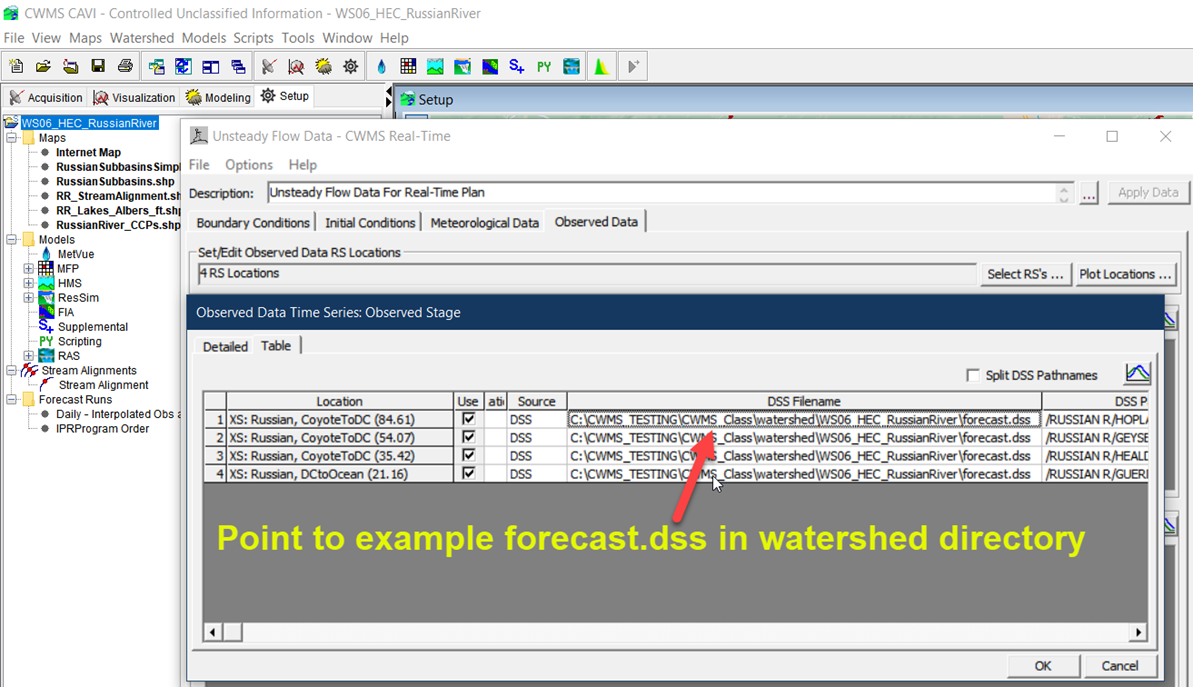Click the Print toolbar icon

126,67
